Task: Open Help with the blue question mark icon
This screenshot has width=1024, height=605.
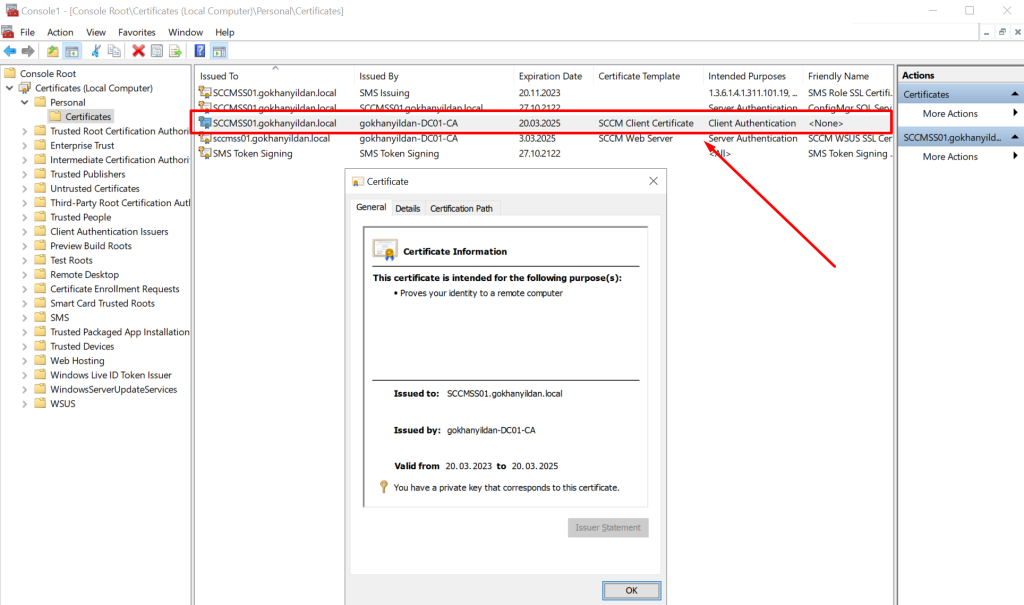Action: click(200, 51)
